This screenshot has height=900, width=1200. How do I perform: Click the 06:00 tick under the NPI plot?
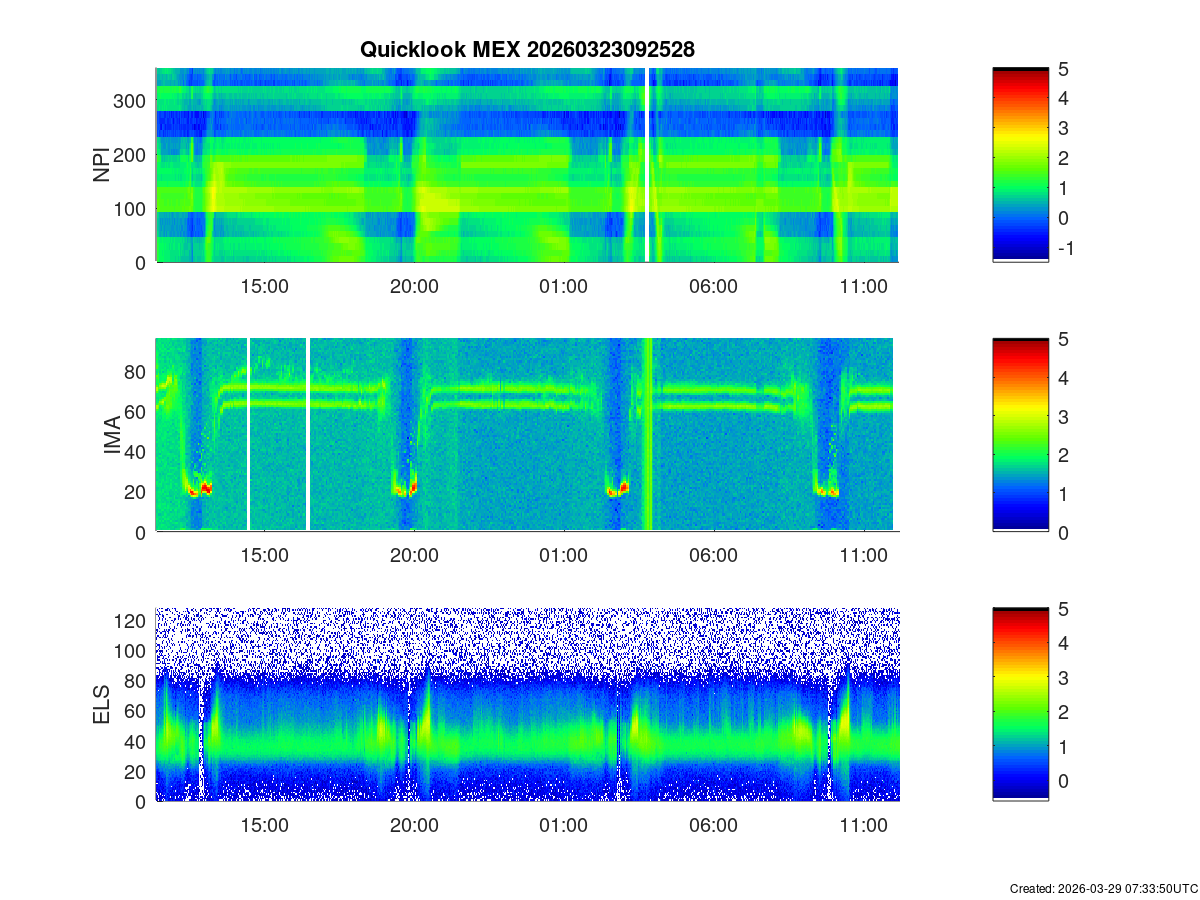pyautogui.click(x=713, y=286)
